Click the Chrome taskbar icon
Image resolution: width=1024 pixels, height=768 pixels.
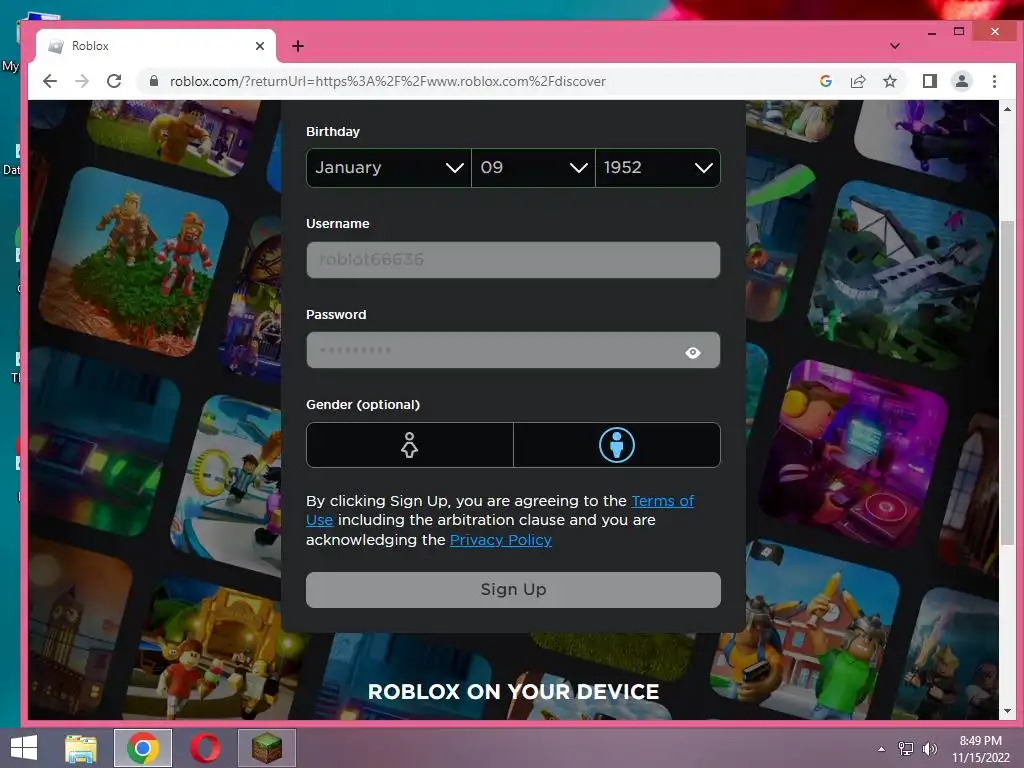[143, 748]
